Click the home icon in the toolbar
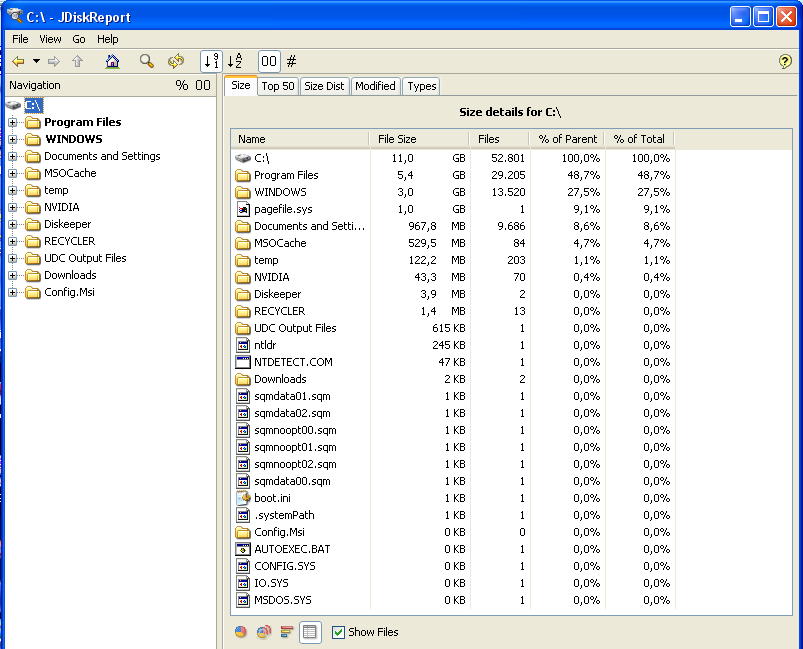This screenshot has height=649, width=803. pyautogui.click(x=112, y=61)
